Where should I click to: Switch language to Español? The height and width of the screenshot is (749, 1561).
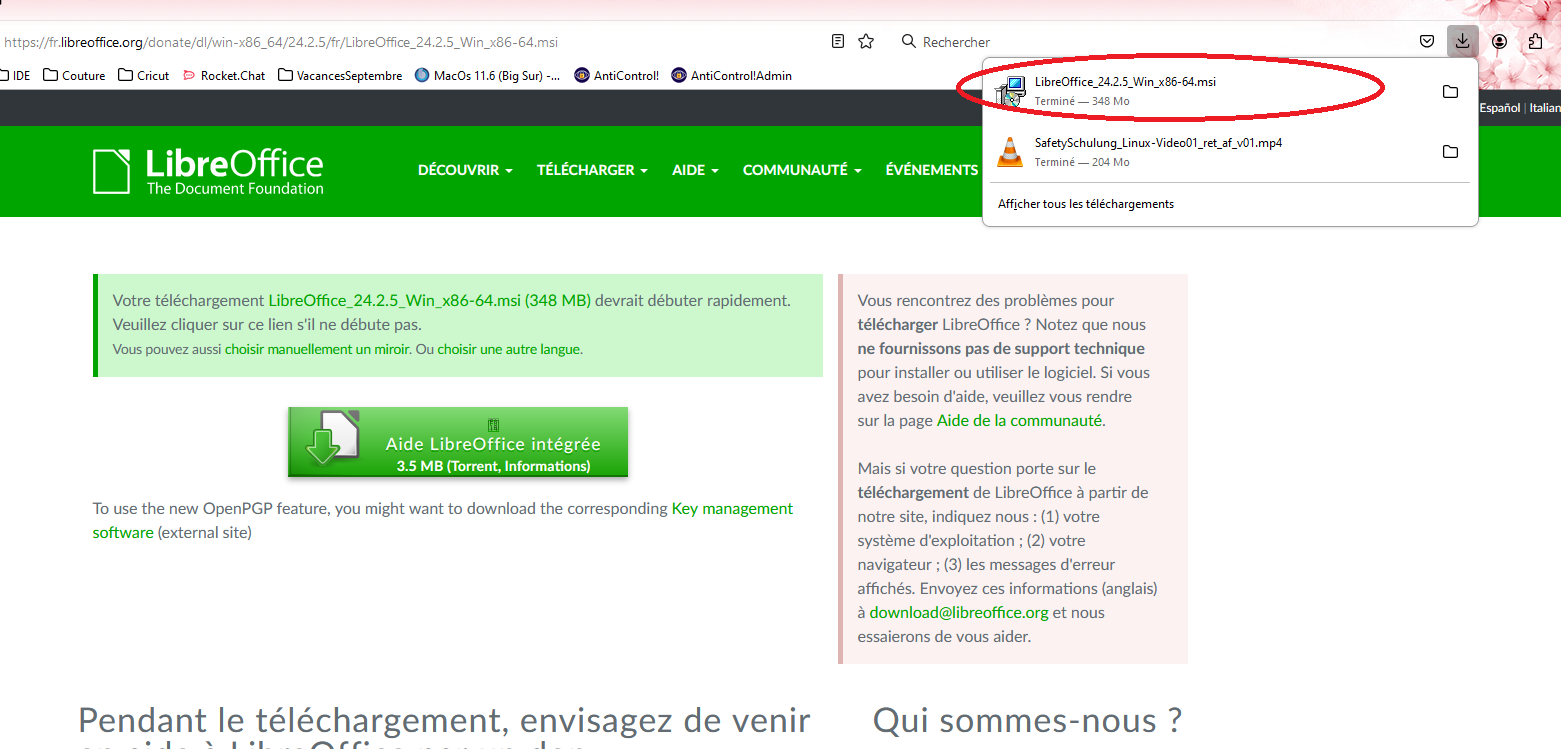(1499, 107)
